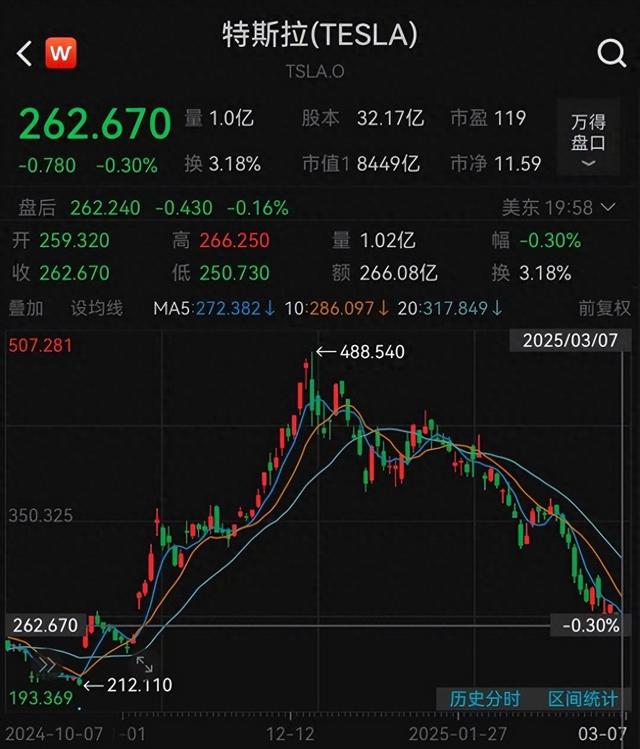The height and width of the screenshot is (749, 640).
Task: Open 区间统计 range statistics
Action: 583,698
